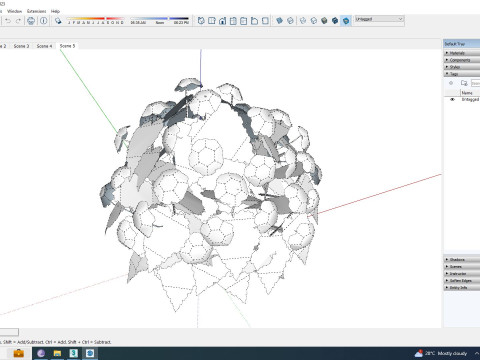480x360 pixels.
Task: Show hidden icons with the tray chevron
Action: (477, 353)
